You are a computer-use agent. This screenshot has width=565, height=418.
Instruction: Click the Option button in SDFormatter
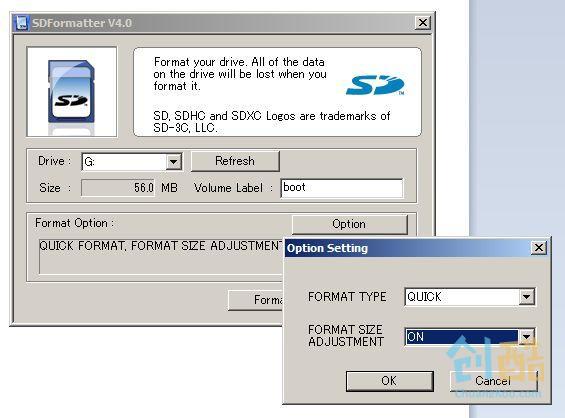(x=350, y=224)
